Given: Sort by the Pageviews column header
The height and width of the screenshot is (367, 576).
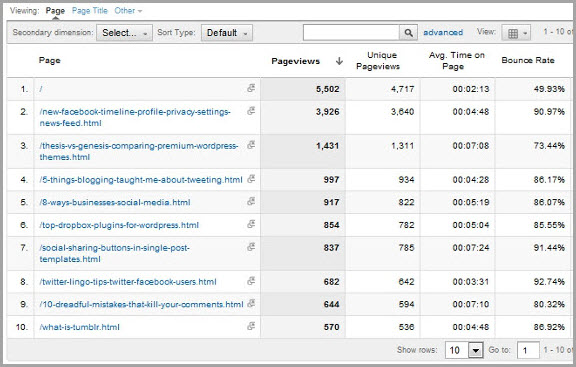Looking at the screenshot, I should (296, 61).
